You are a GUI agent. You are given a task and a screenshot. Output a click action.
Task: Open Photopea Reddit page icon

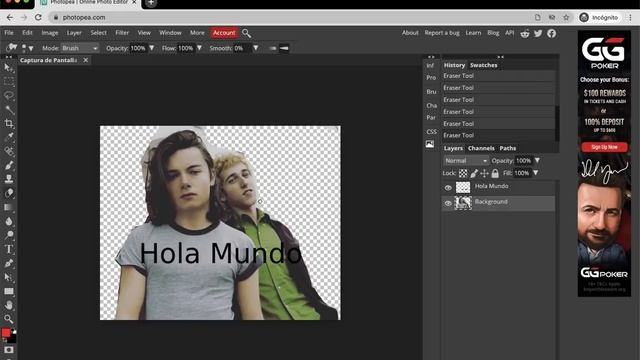pos(525,33)
